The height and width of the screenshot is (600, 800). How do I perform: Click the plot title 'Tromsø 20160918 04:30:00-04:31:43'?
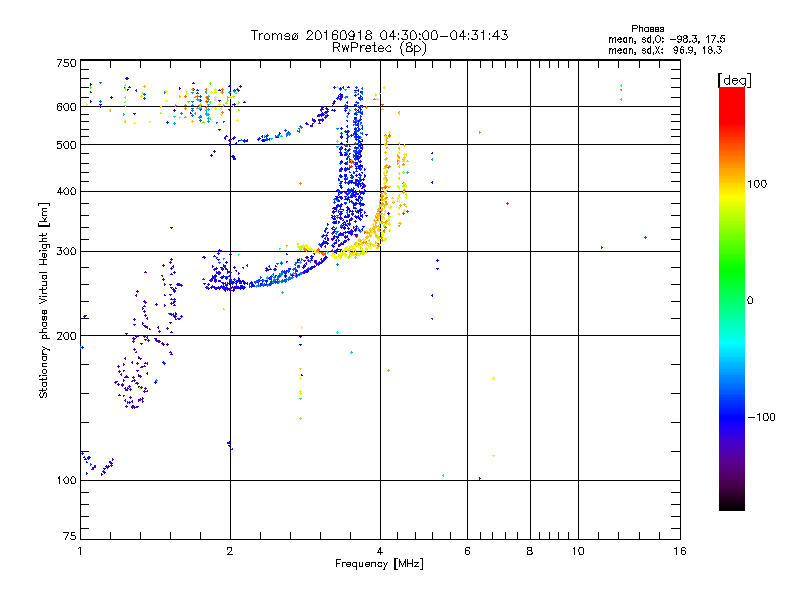coord(379,35)
